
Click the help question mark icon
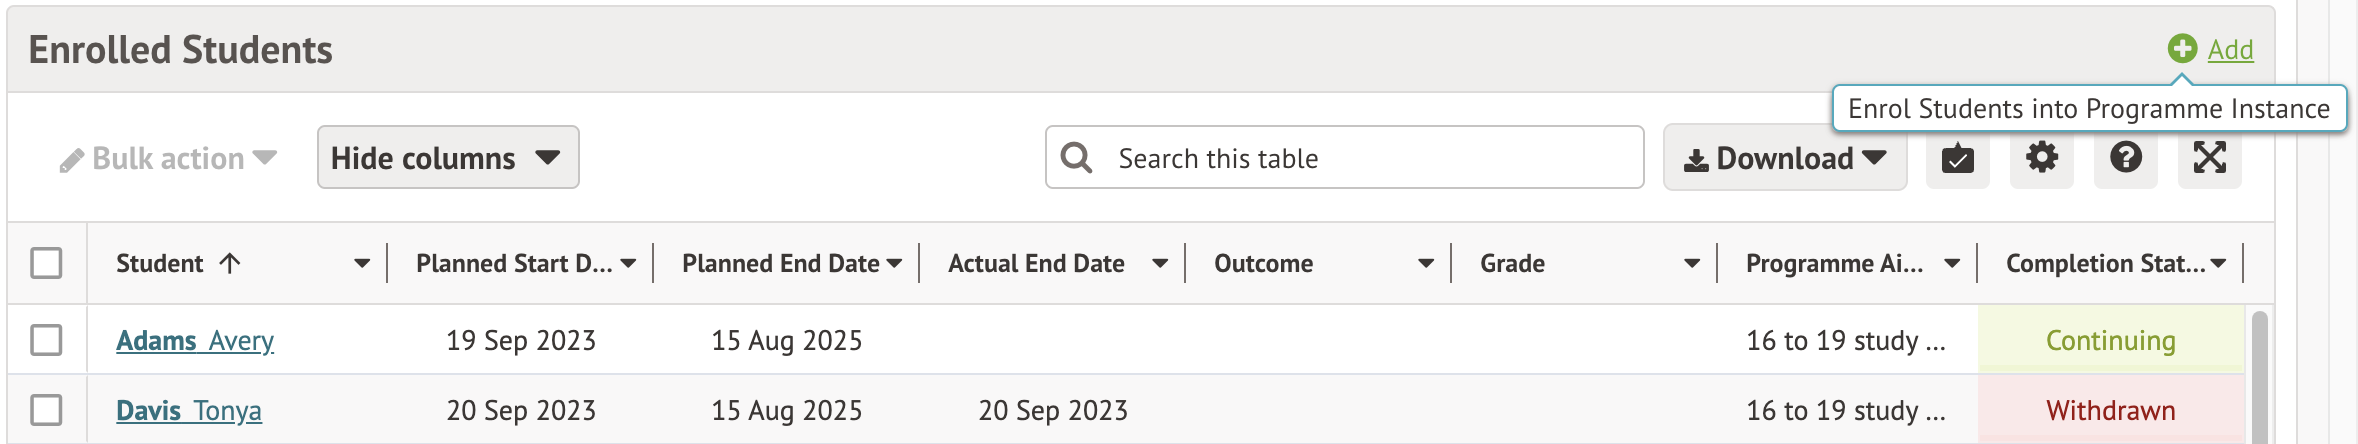(2125, 158)
